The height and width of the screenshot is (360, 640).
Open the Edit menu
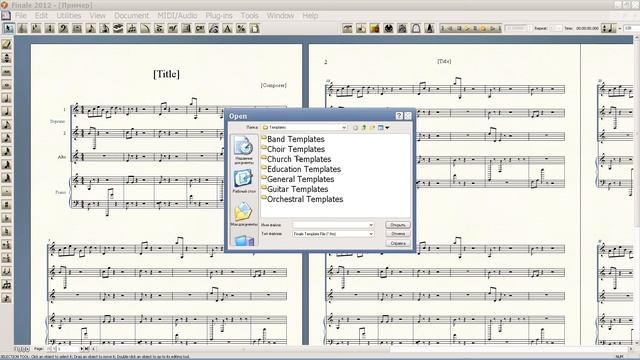(41, 16)
